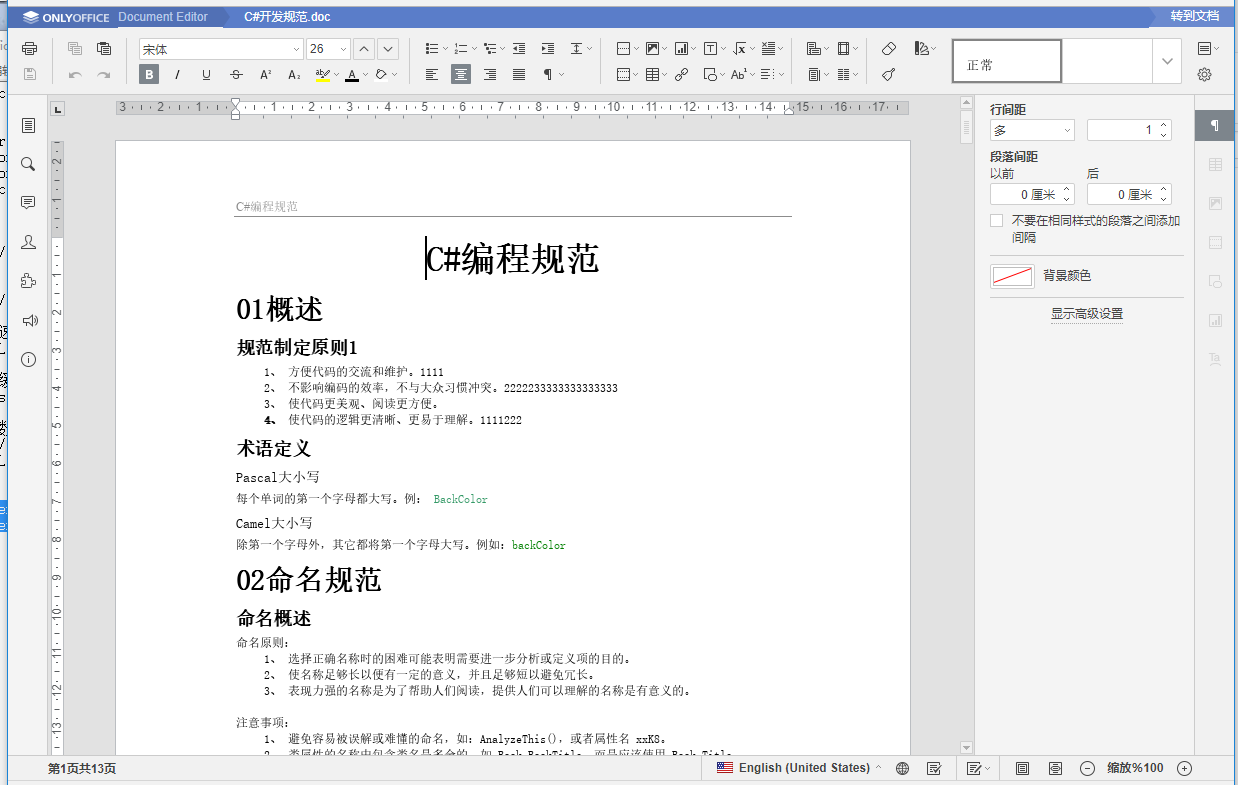
Task: Open advanced settings gear icon
Action: [x=1205, y=74]
